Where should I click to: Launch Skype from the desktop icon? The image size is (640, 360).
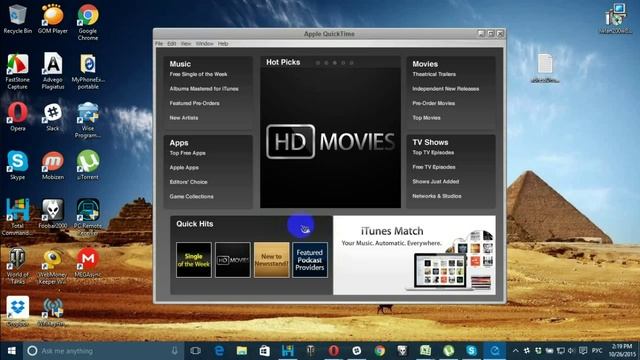[x=18, y=165]
